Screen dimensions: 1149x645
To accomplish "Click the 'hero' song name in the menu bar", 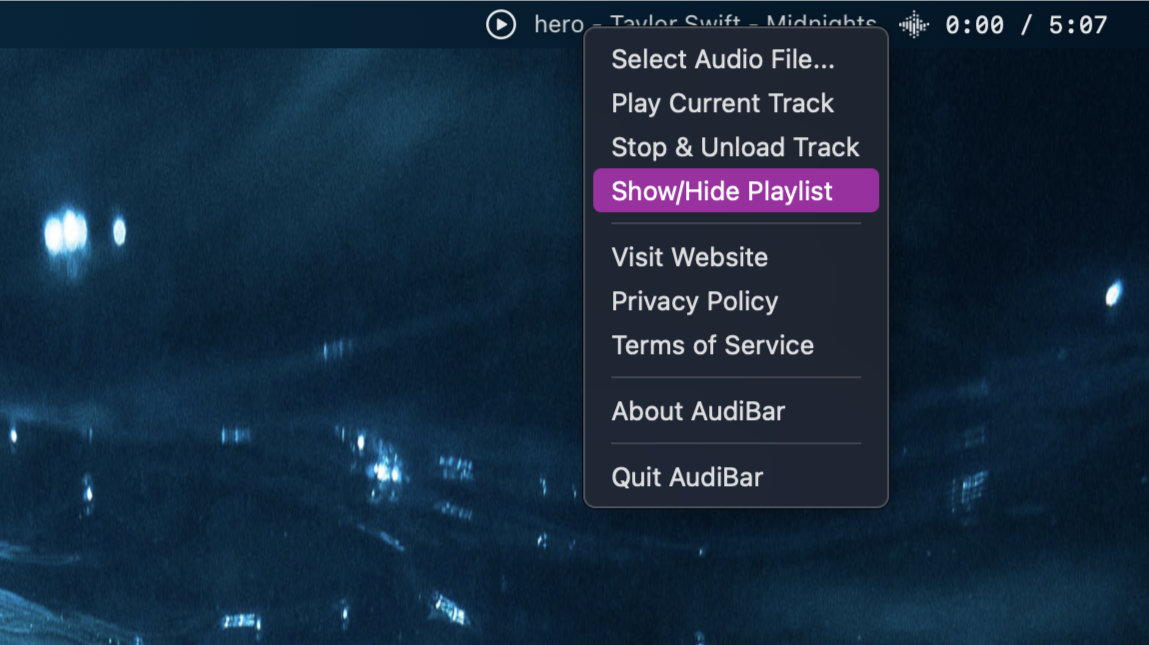I will coord(559,24).
